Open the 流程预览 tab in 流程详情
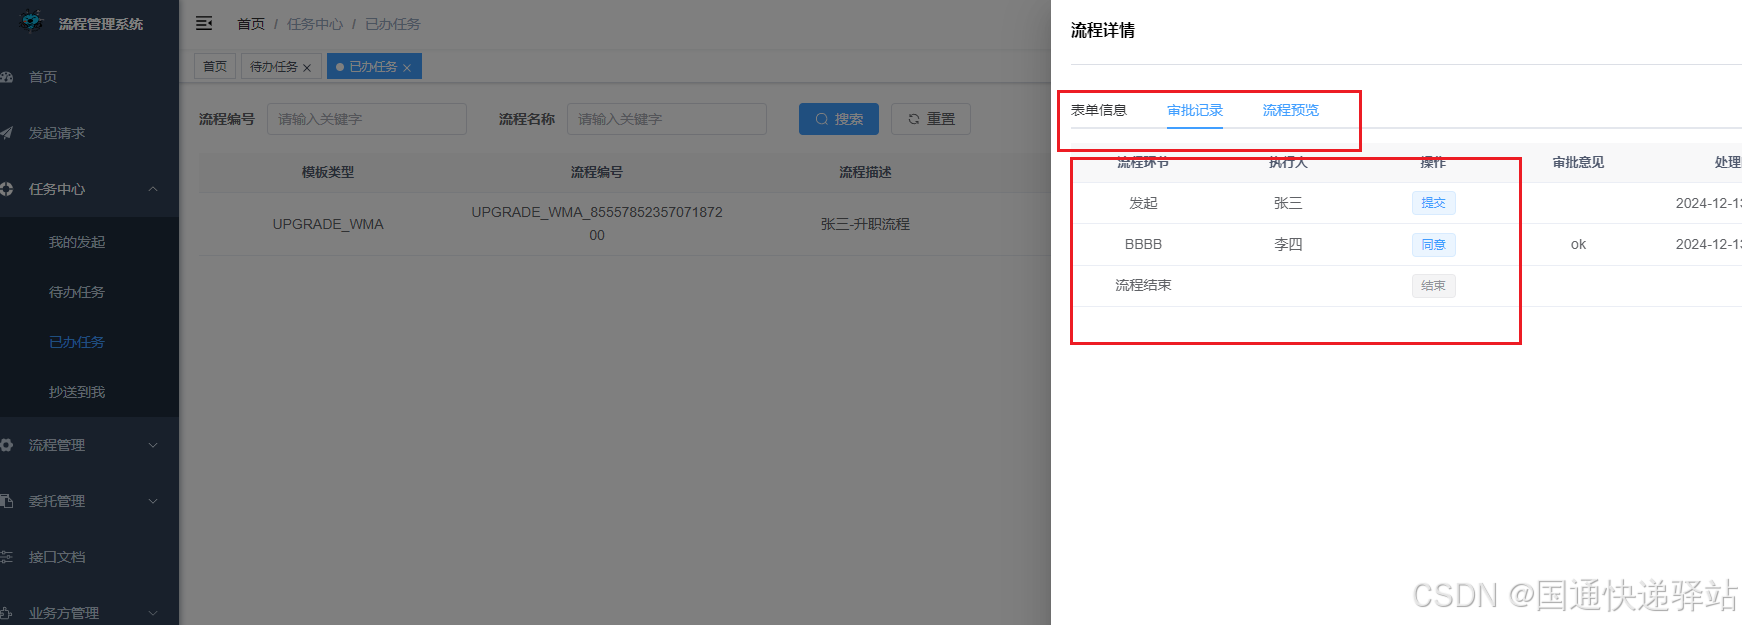 point(1291,110)
